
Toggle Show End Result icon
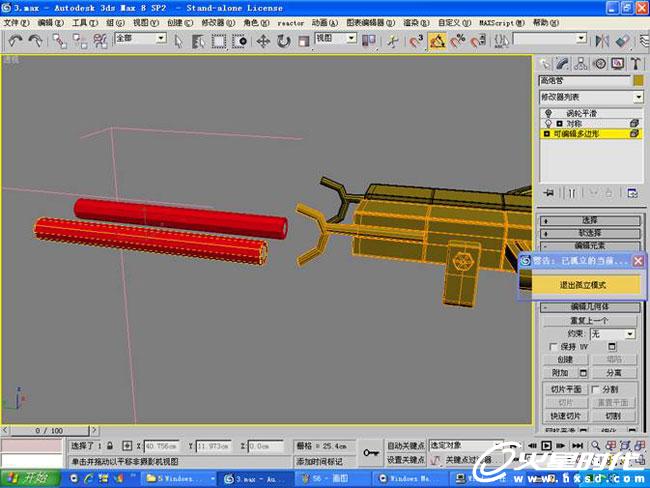(572, 193)
